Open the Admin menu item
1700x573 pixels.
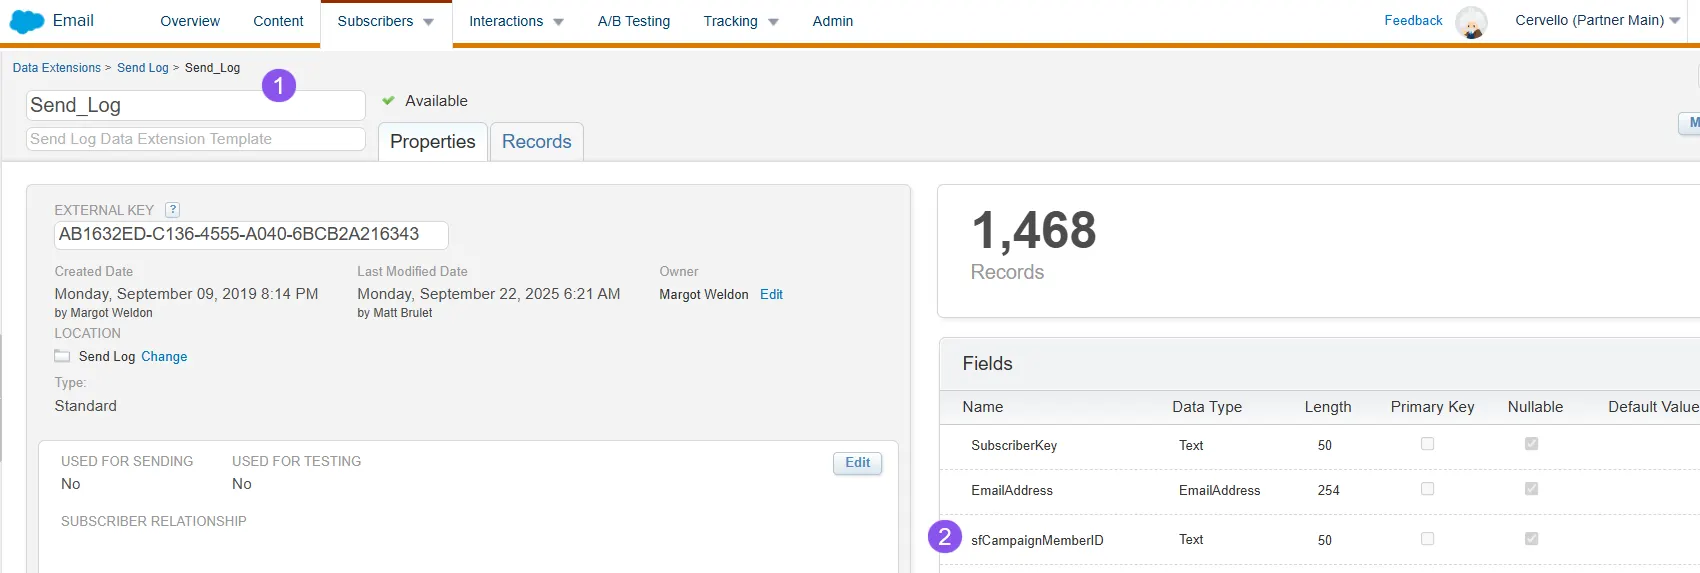pyautogui.click(x=833, y=21)
